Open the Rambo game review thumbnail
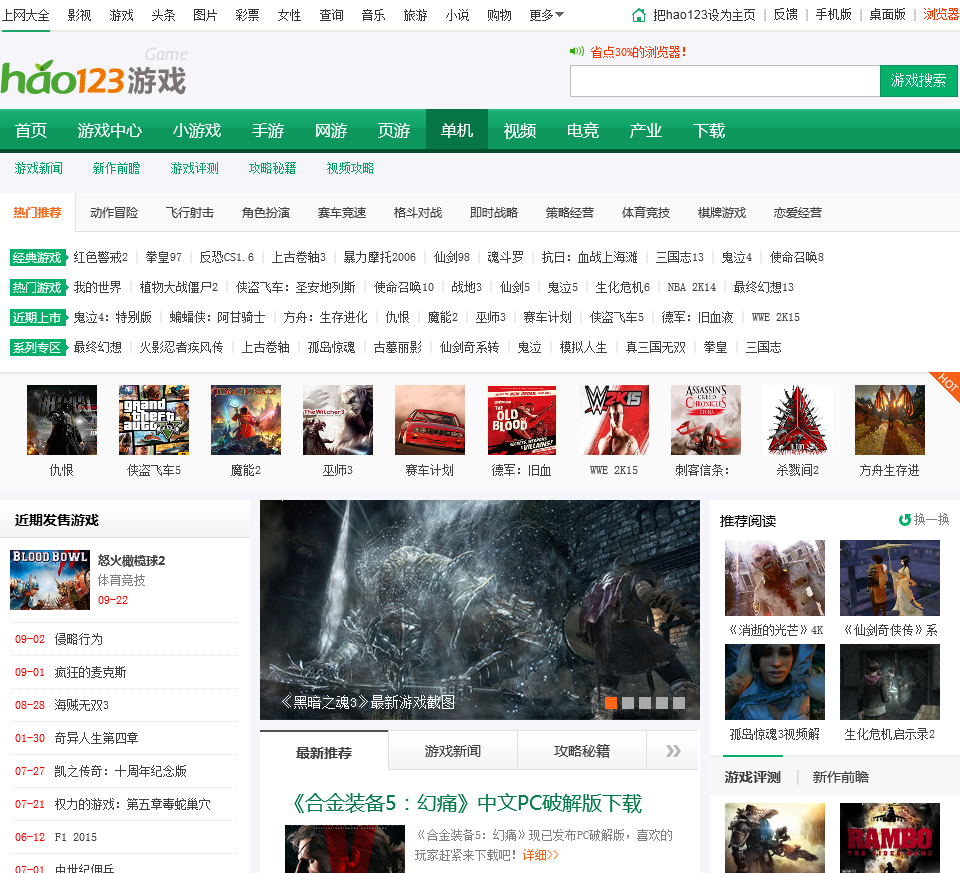The width and height of the screenshot is (960, 873). [890, 837]
